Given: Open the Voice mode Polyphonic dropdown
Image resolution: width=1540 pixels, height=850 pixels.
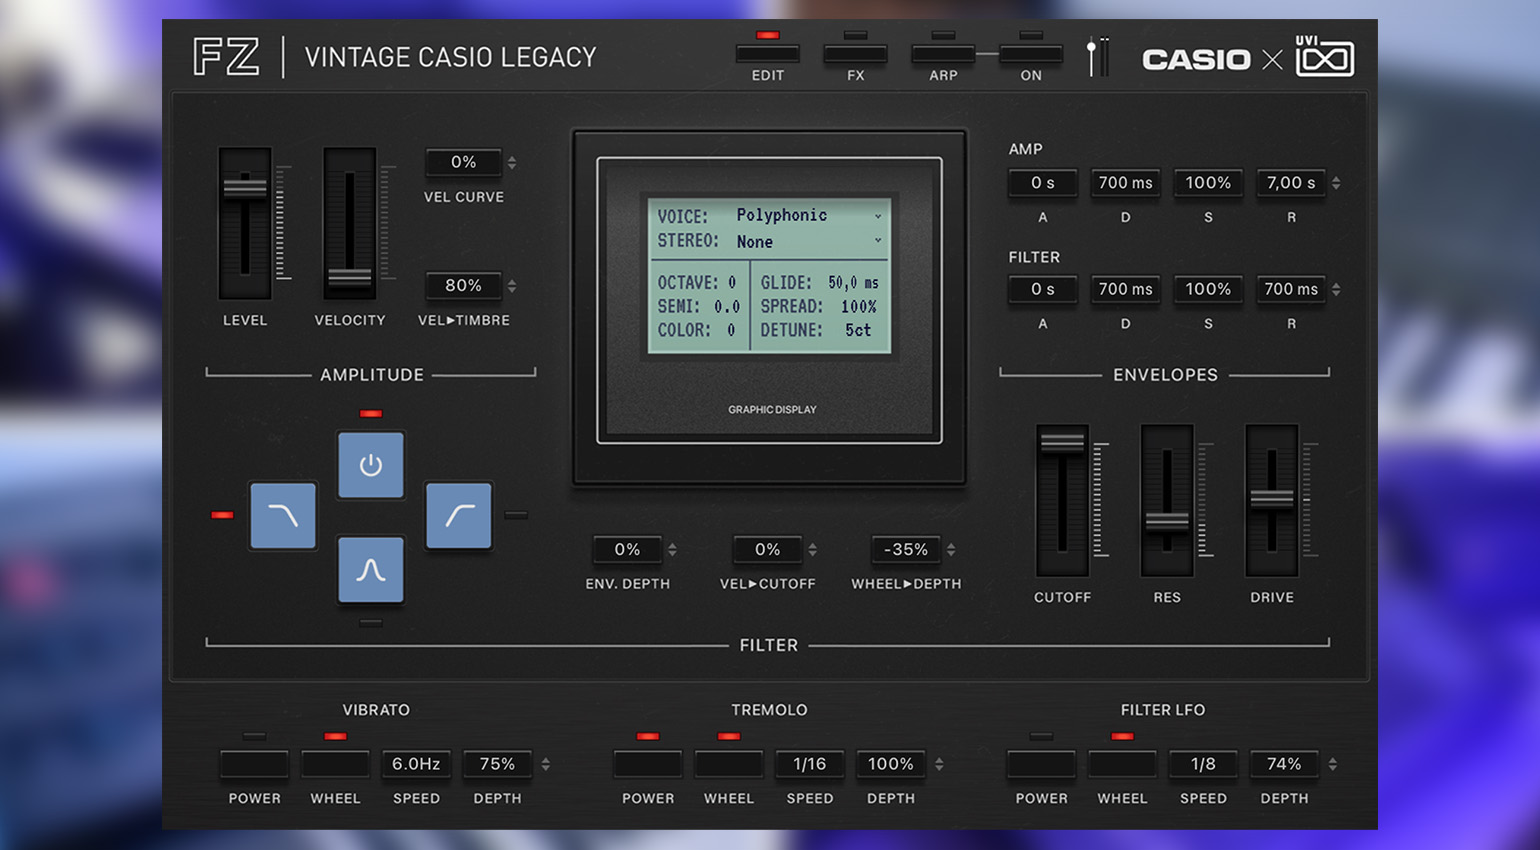Looking at the screenshot, I should (808, 215).
